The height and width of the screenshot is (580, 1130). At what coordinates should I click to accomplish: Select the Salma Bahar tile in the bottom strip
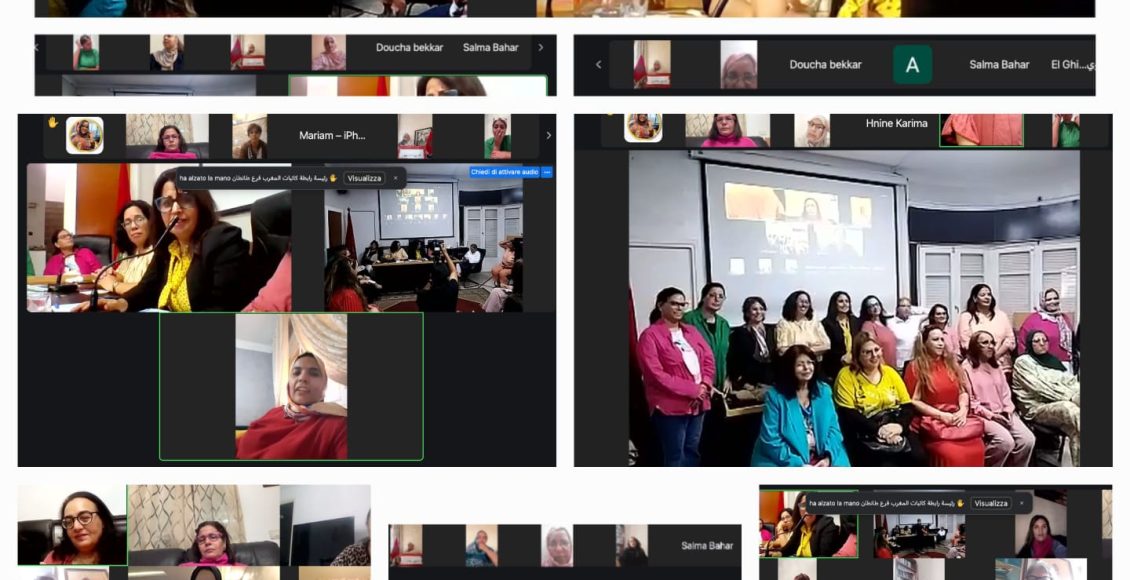click(x=707, y=545)
